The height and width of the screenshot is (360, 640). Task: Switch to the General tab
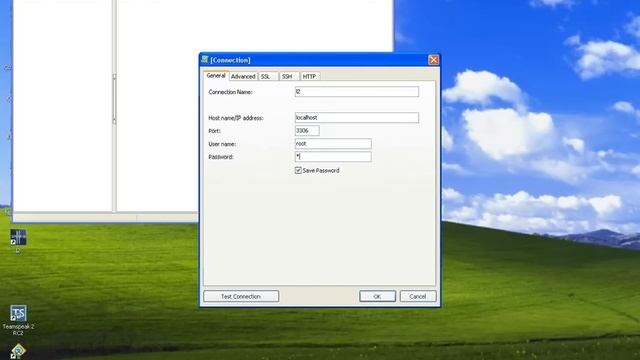pyautogui.click(x=216, y=76)
